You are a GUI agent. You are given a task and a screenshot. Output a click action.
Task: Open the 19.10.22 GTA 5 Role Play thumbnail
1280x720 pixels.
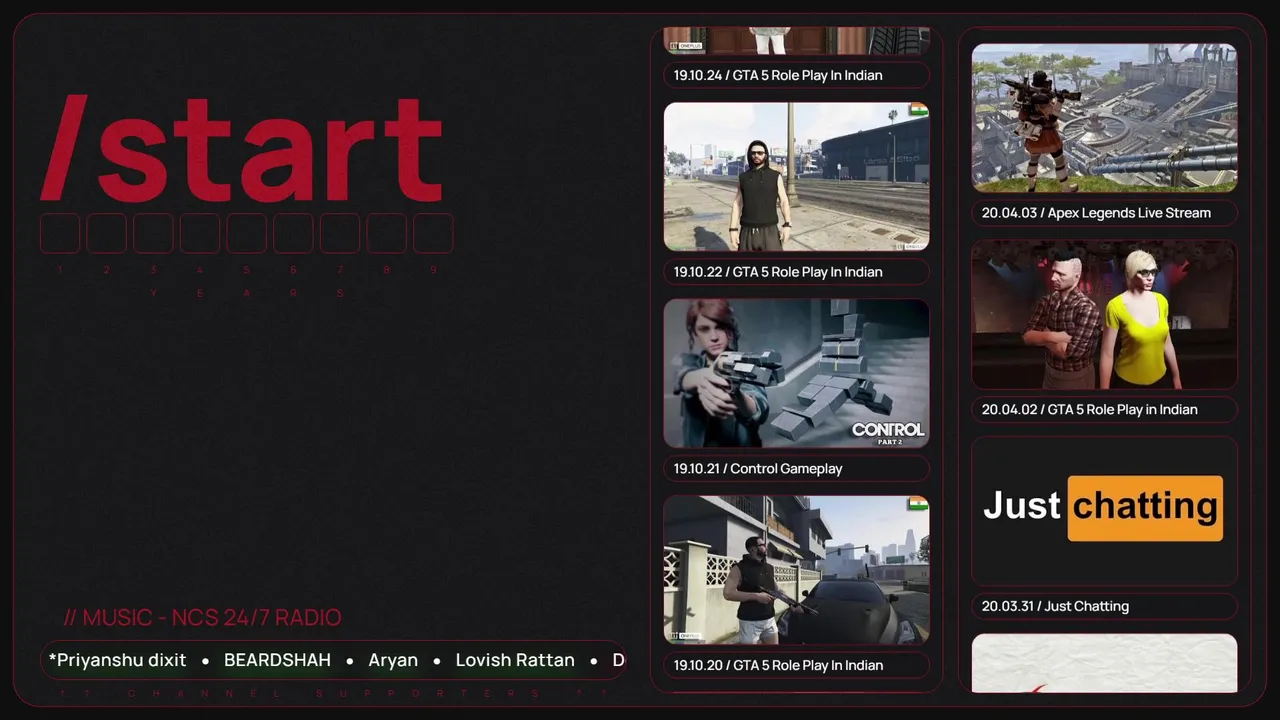click(796, 176)
